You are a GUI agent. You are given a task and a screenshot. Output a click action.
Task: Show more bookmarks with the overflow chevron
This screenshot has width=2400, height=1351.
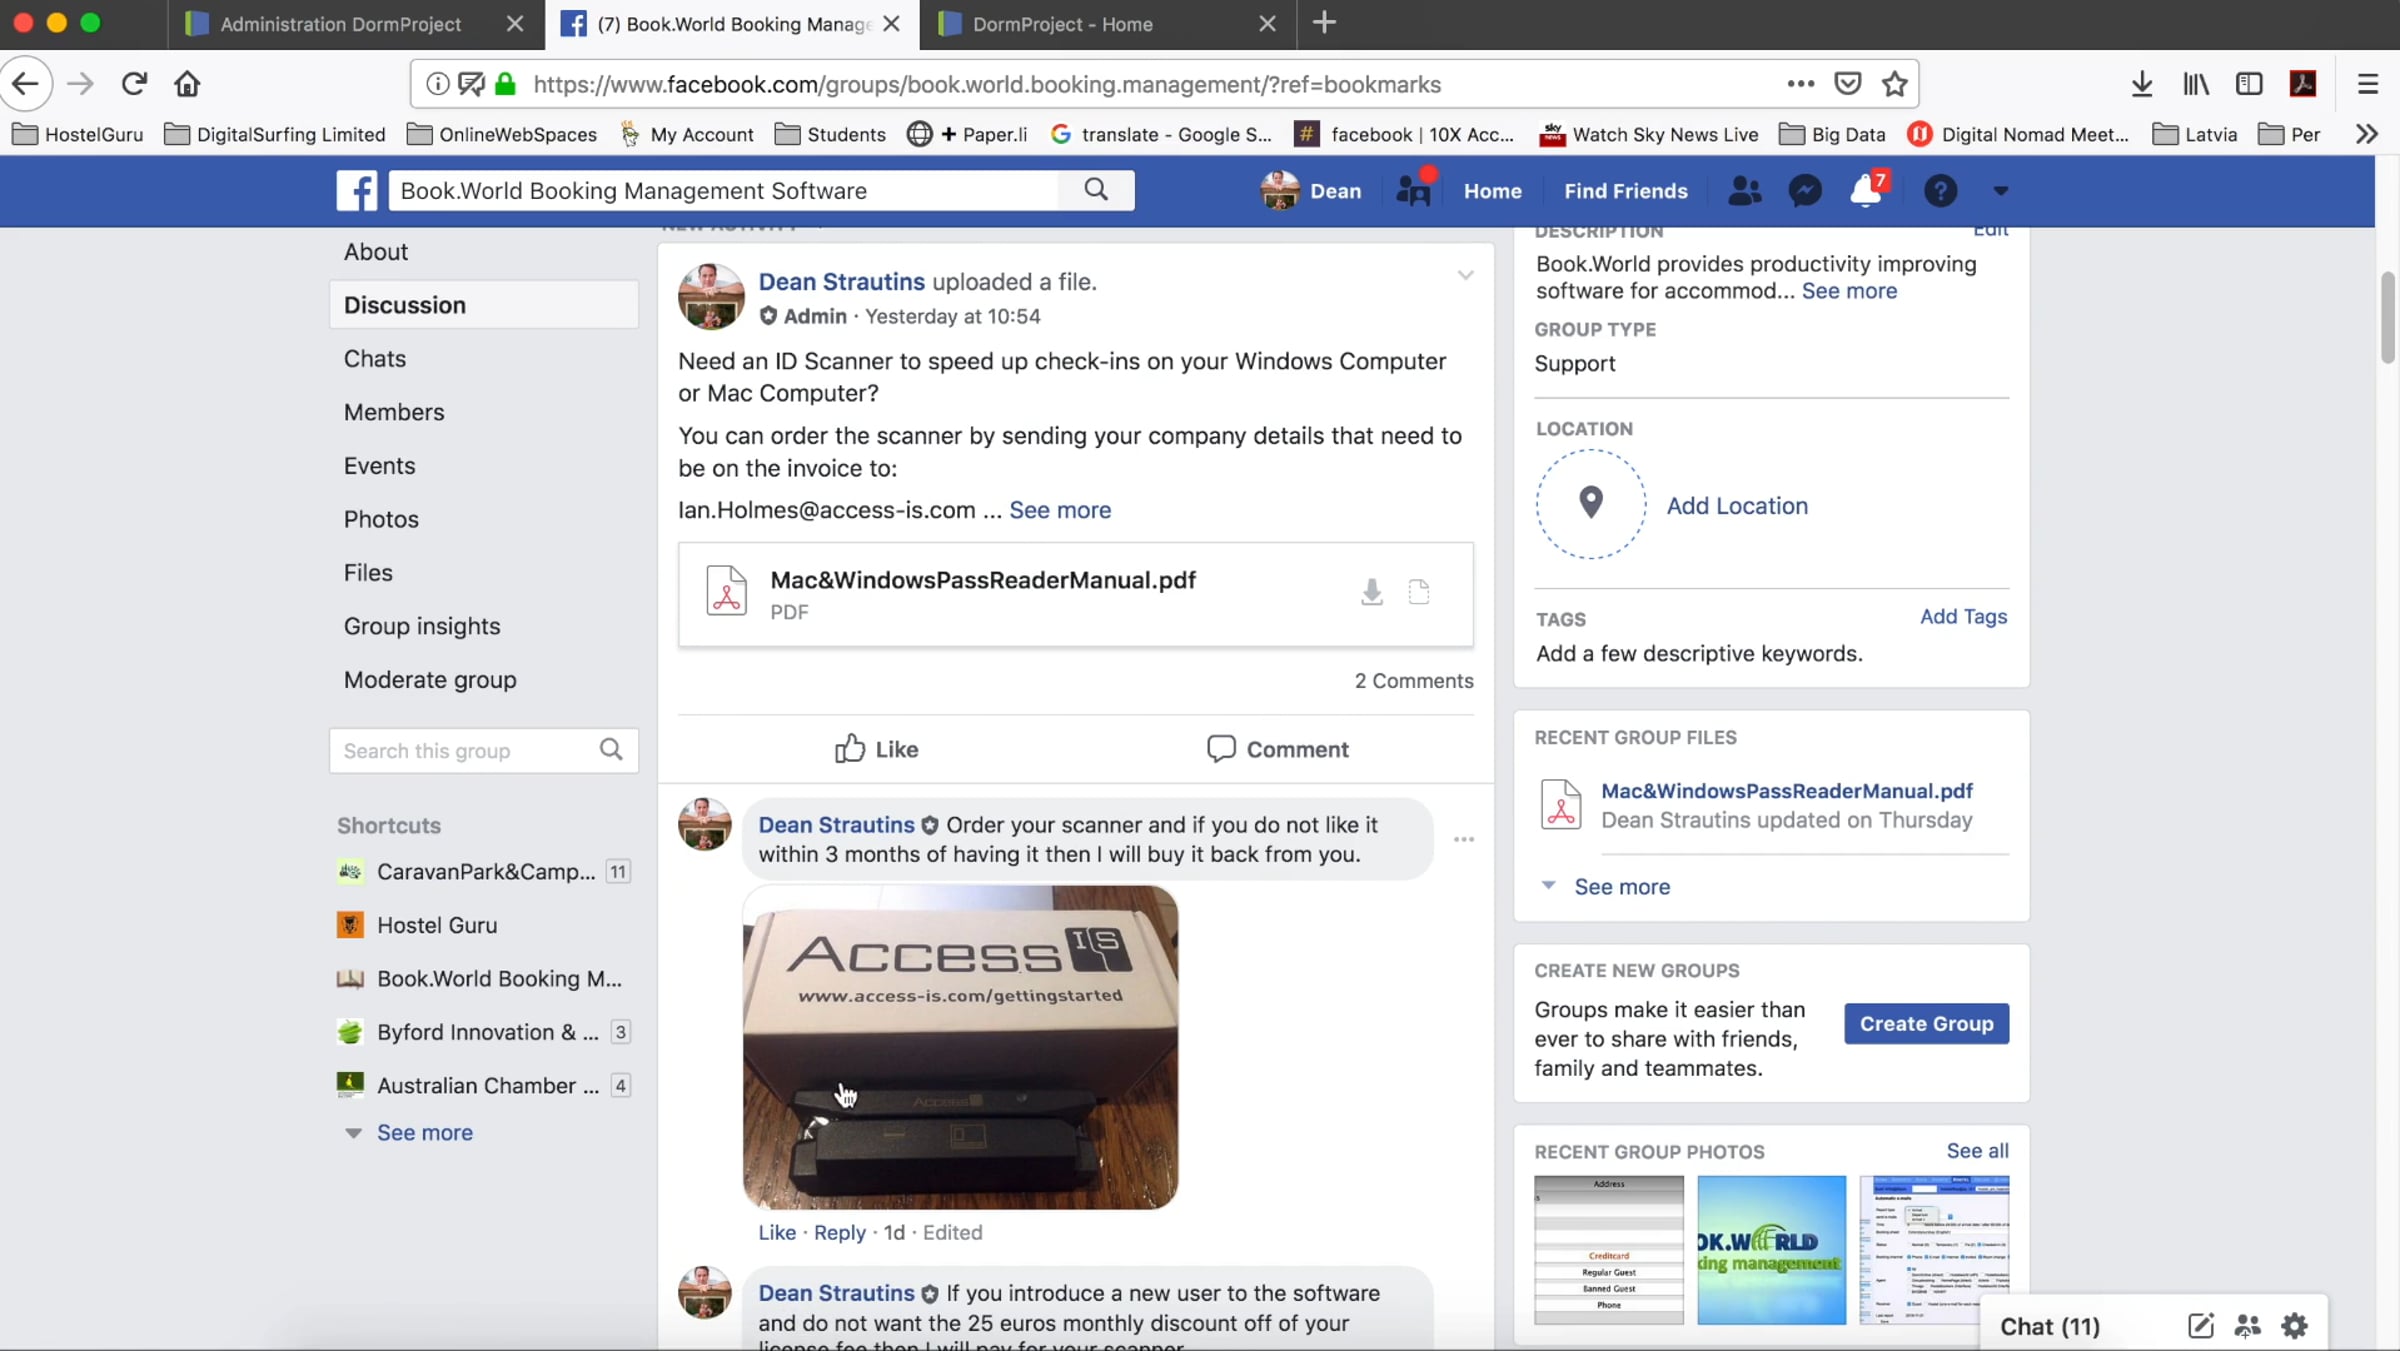(2366, 134)
